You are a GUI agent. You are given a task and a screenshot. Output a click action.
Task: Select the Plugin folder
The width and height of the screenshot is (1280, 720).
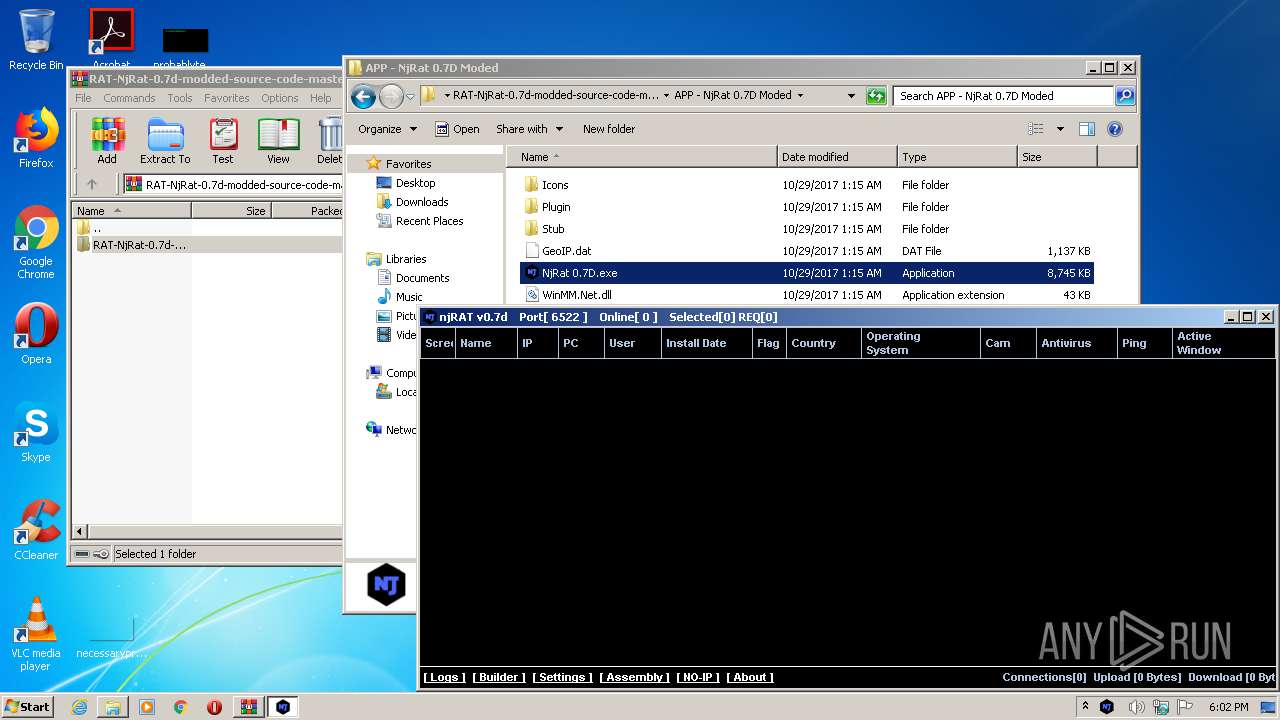point(556,207)
